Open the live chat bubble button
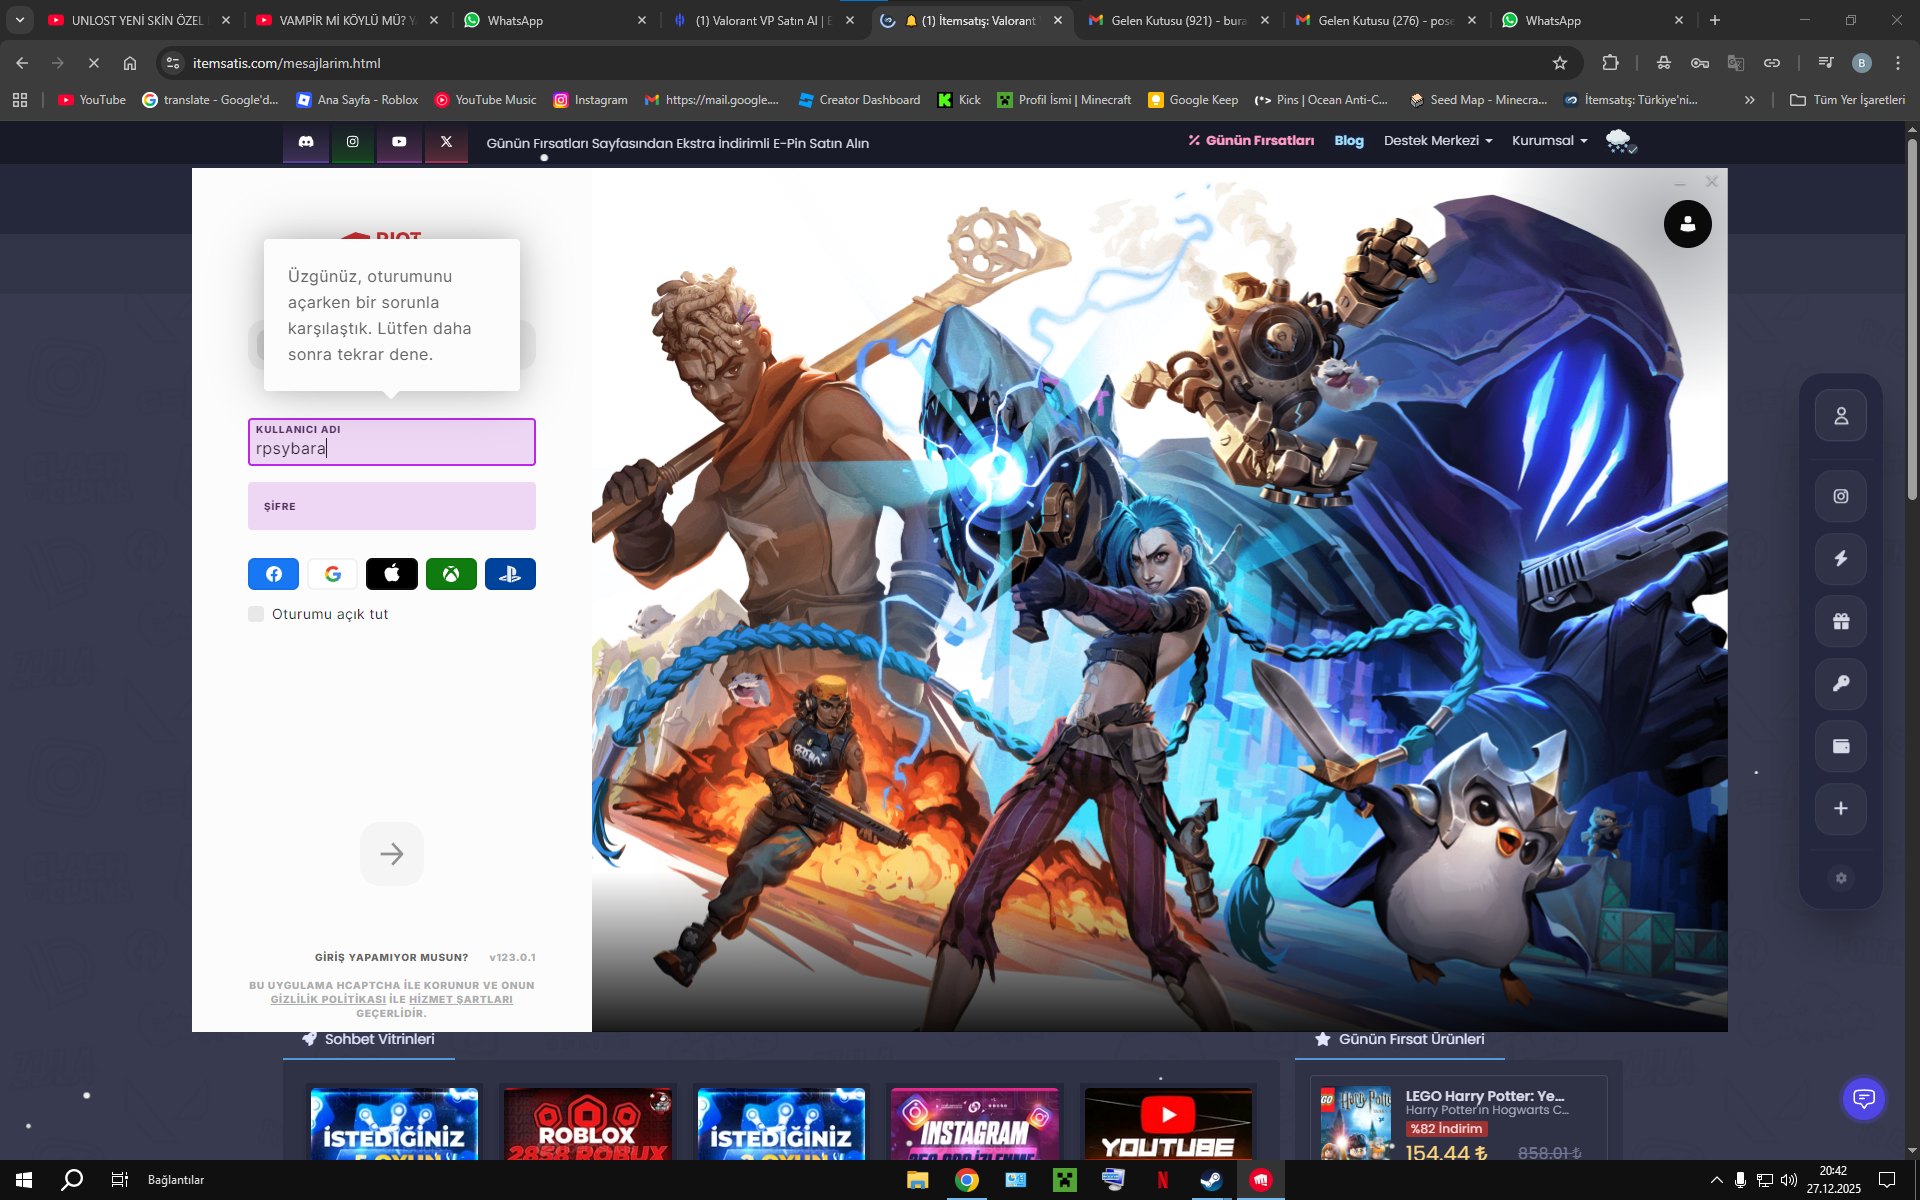 pos(1864,1099)
